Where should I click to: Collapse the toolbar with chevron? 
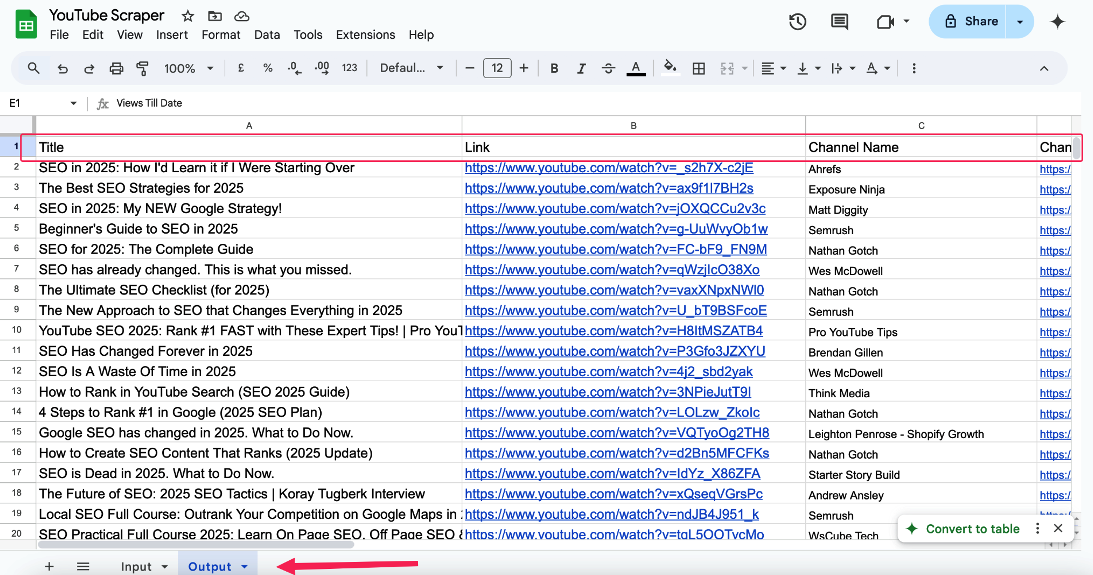(1044, 68)
